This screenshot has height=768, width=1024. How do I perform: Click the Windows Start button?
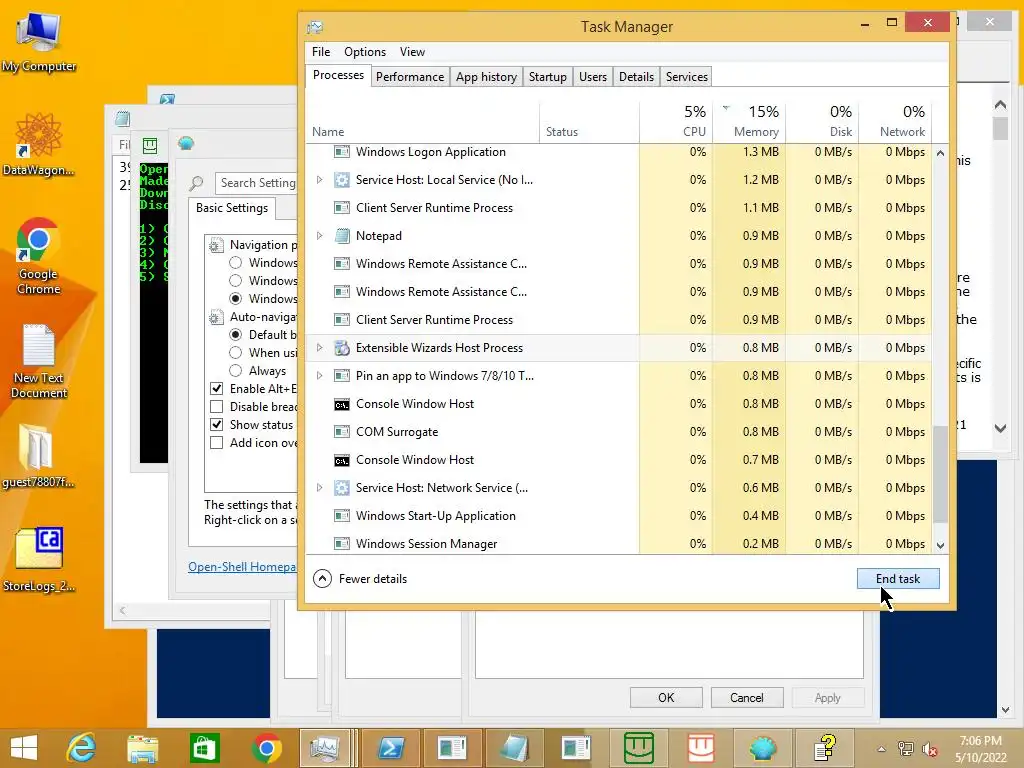[24, 748]
